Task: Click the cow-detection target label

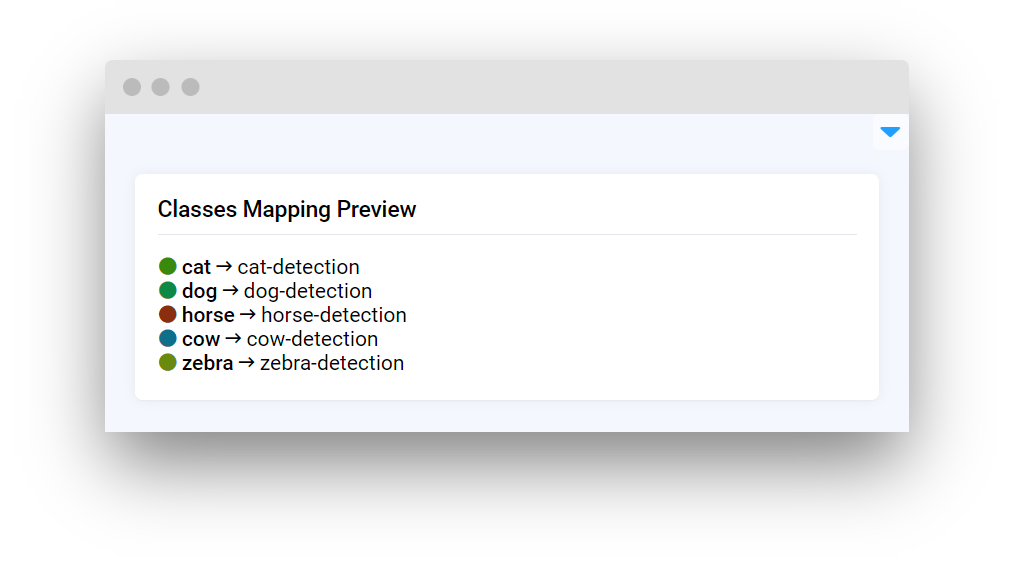Action: pyautogui.click(x=312, y=339)
